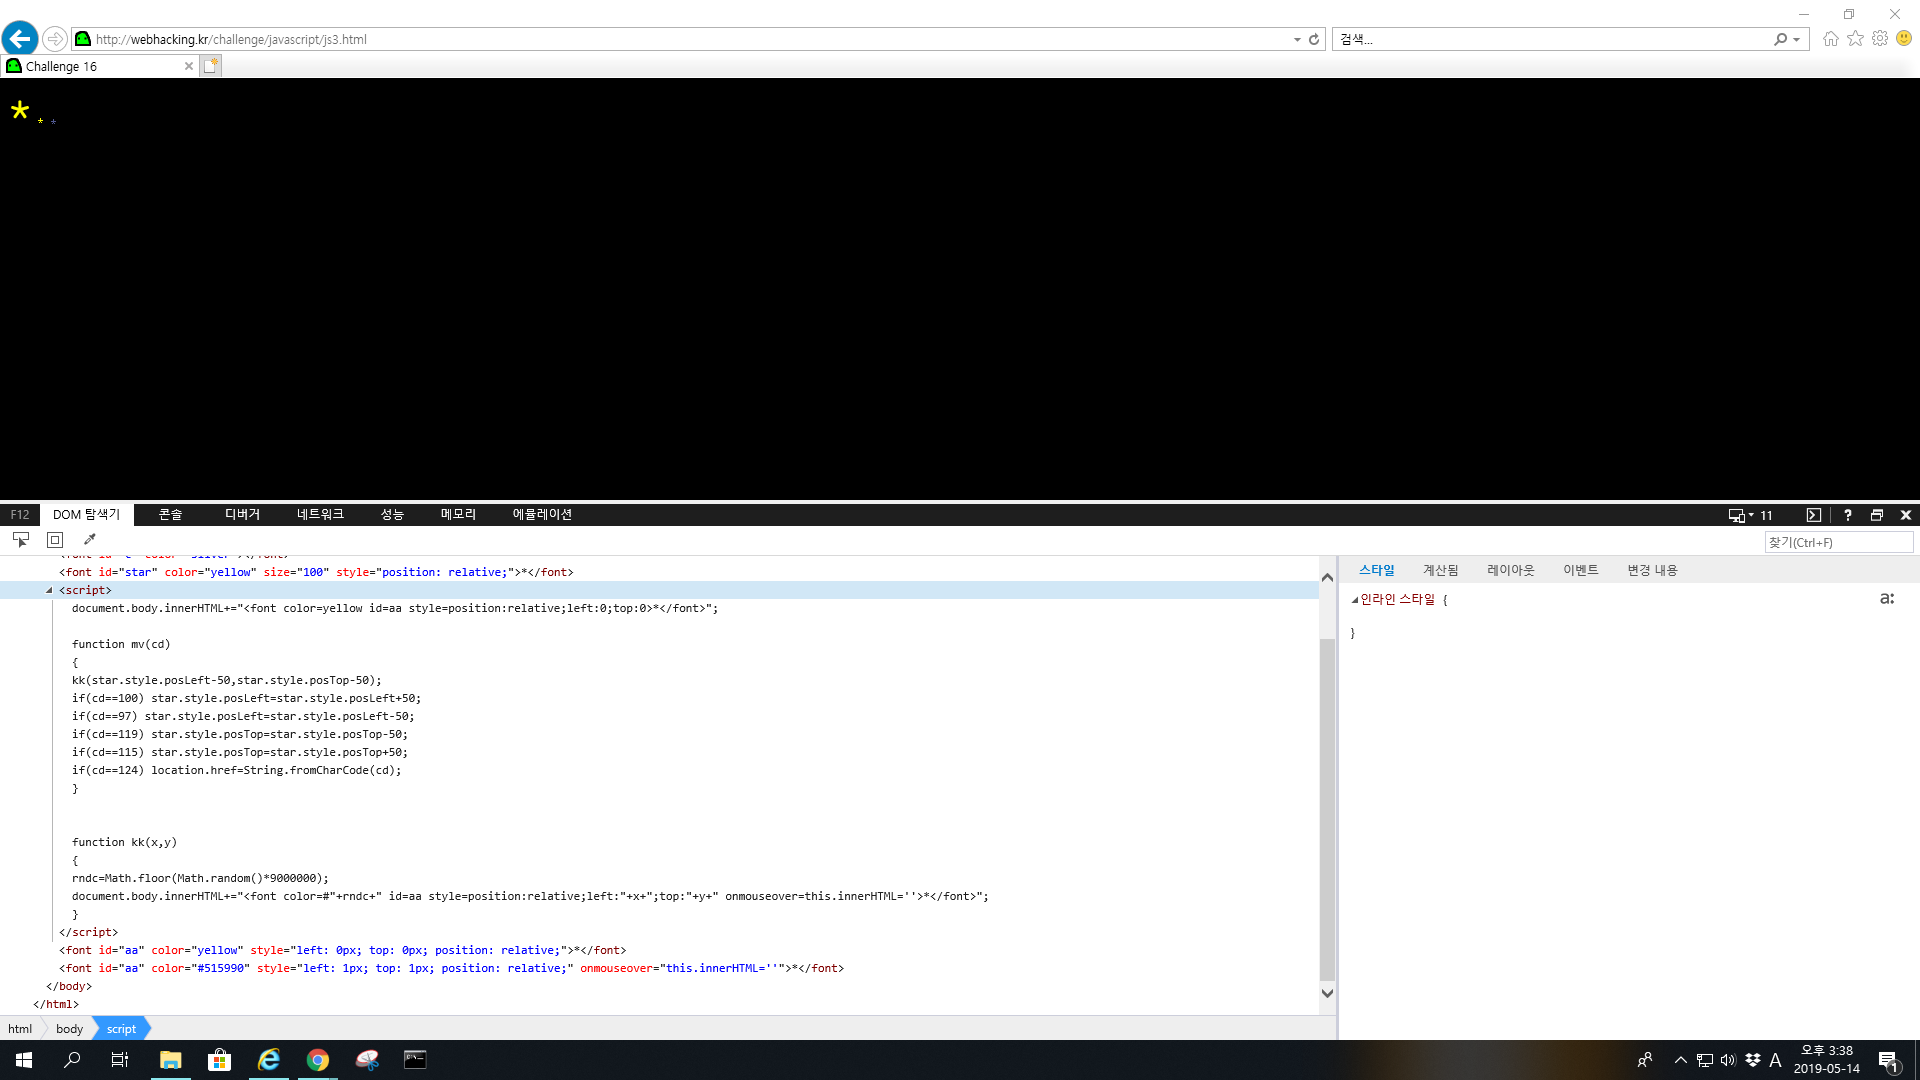Go back with the browser Back arrow
Image resolution: width=1920 pixels, height=1080 pixels.
[20, 39]
